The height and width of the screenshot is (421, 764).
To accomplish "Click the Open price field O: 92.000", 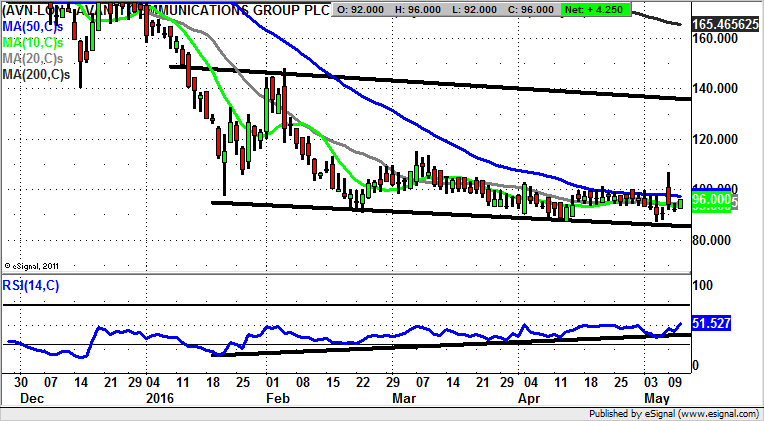I will pos(361,9).
